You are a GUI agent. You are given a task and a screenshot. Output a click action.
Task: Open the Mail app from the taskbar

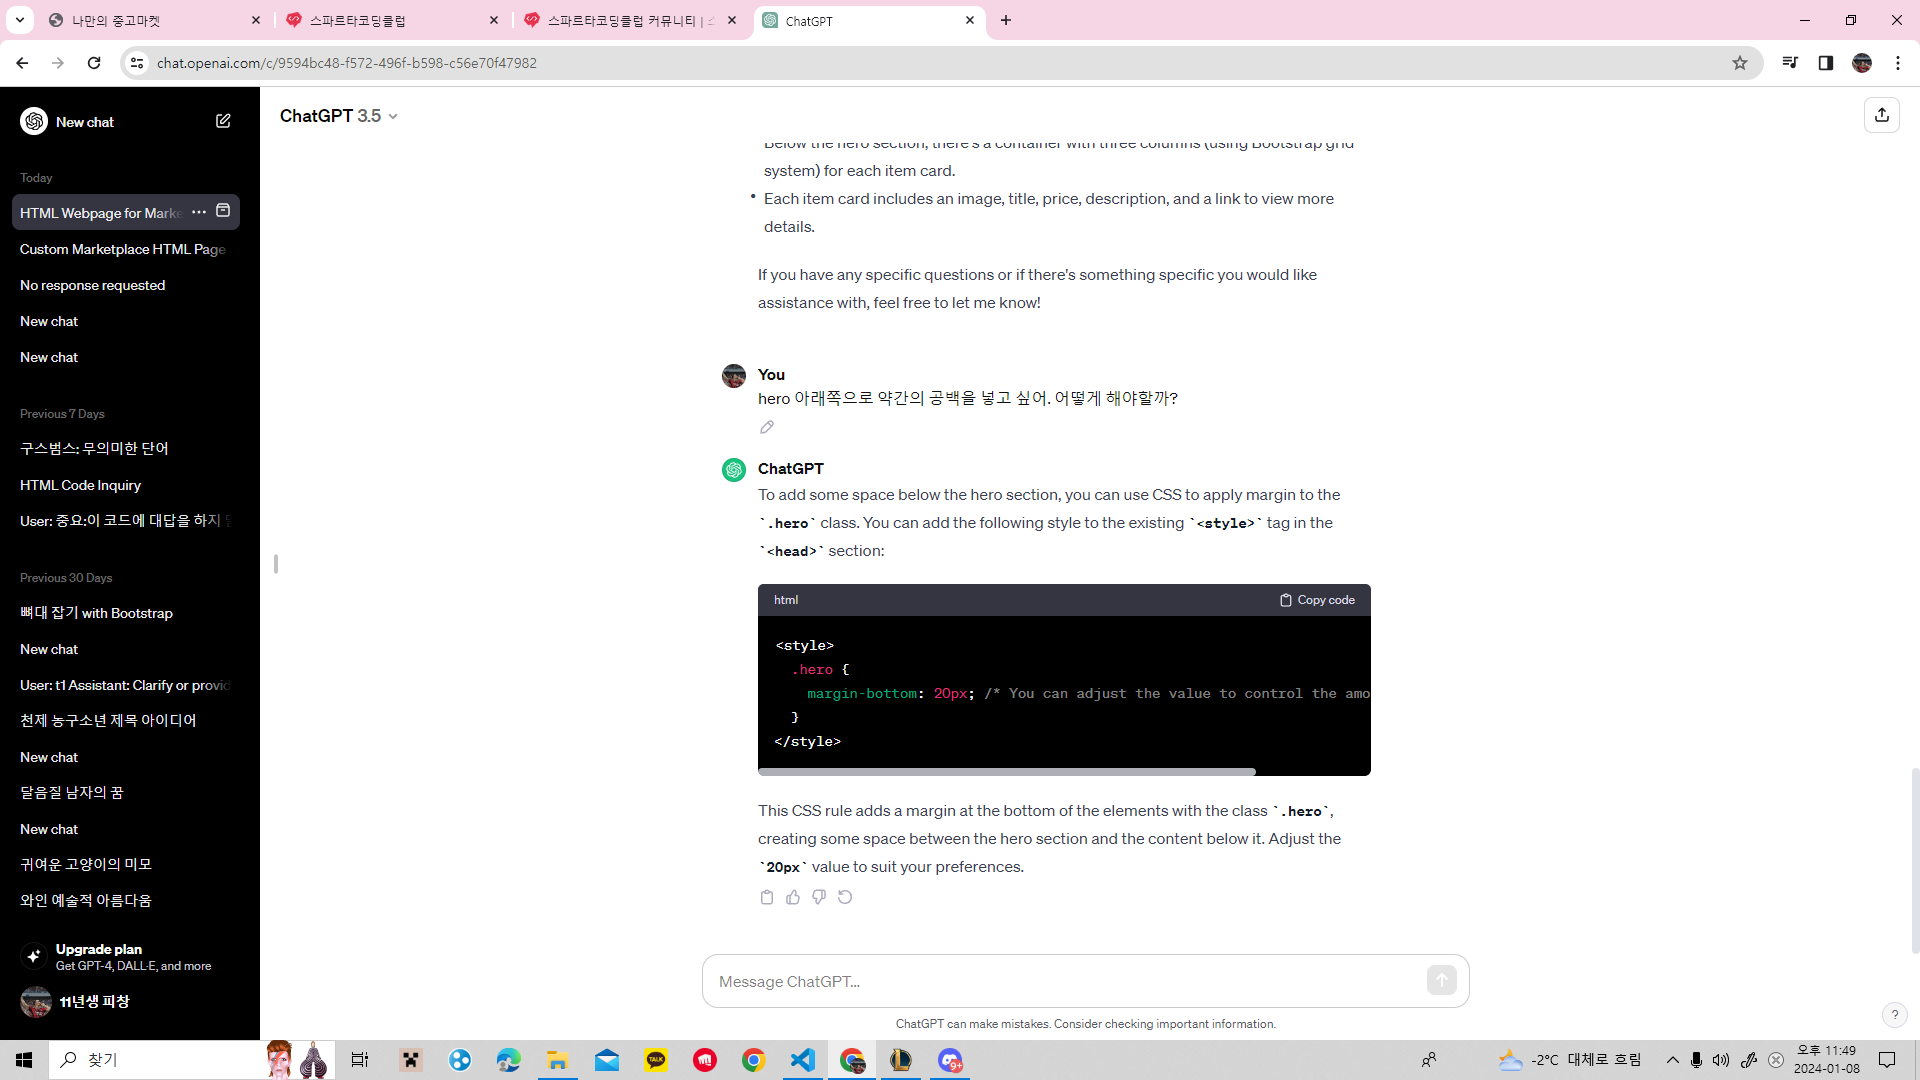[607, 1060]
